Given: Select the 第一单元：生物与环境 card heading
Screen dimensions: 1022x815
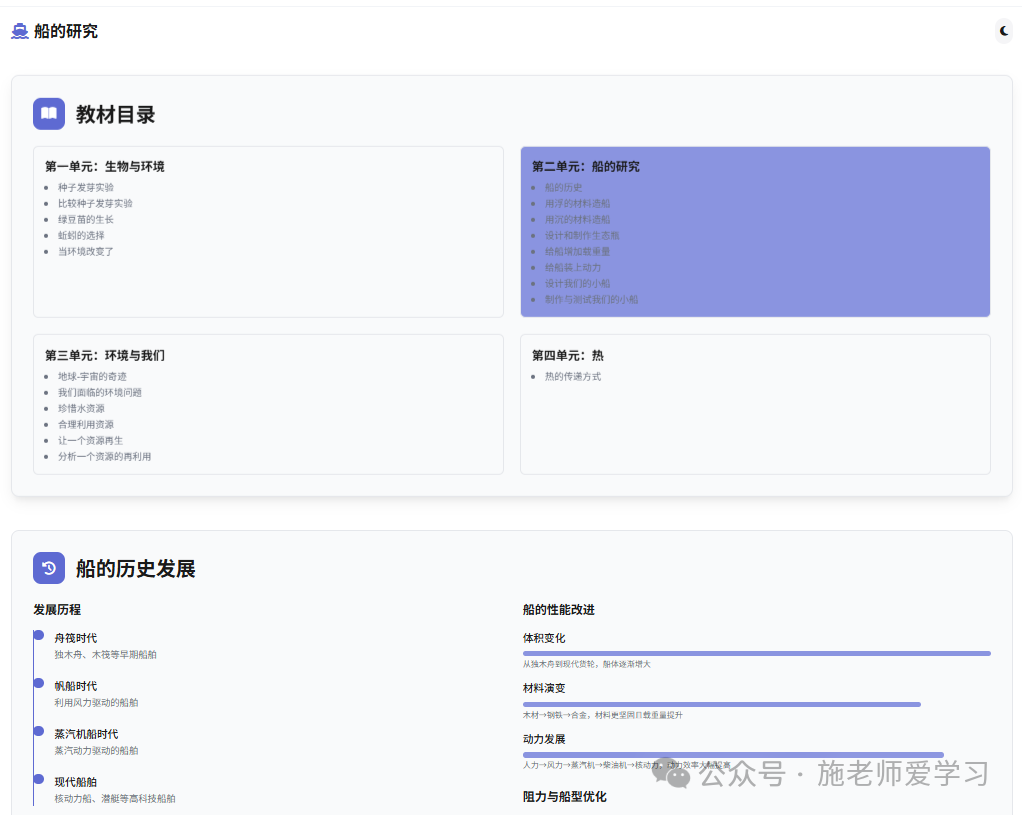Looking at the screenshot, I should (104, 166).
